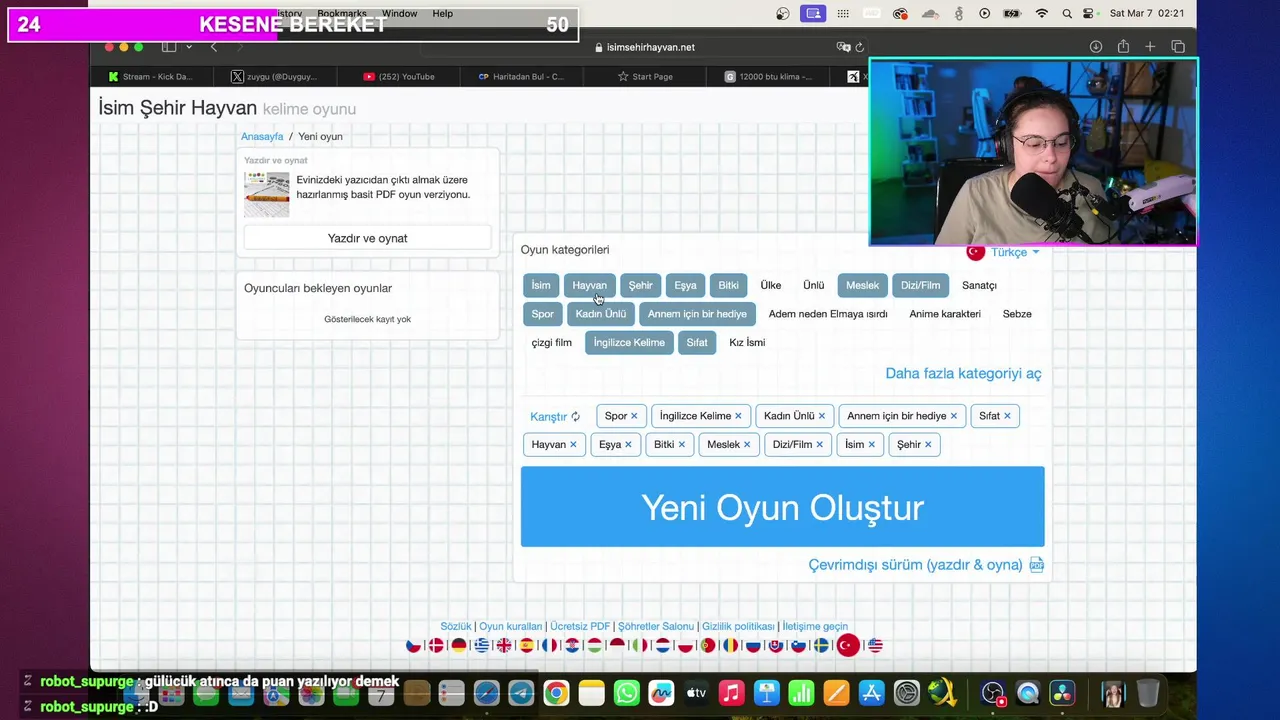Toggle the Şehir category
The image size is (1280, 720).
pos(640,285)
